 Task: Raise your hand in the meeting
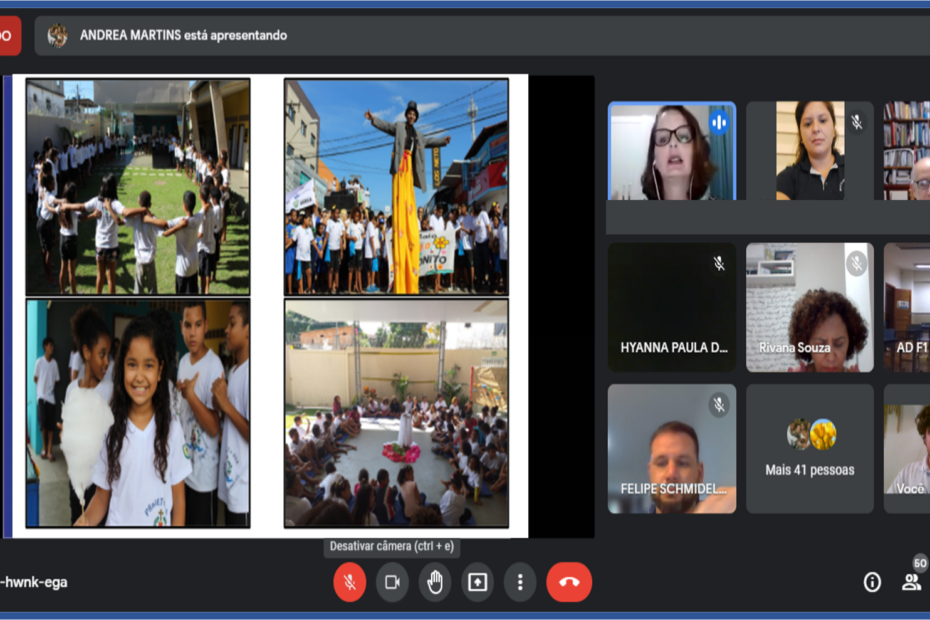click(x=435, y=582)
